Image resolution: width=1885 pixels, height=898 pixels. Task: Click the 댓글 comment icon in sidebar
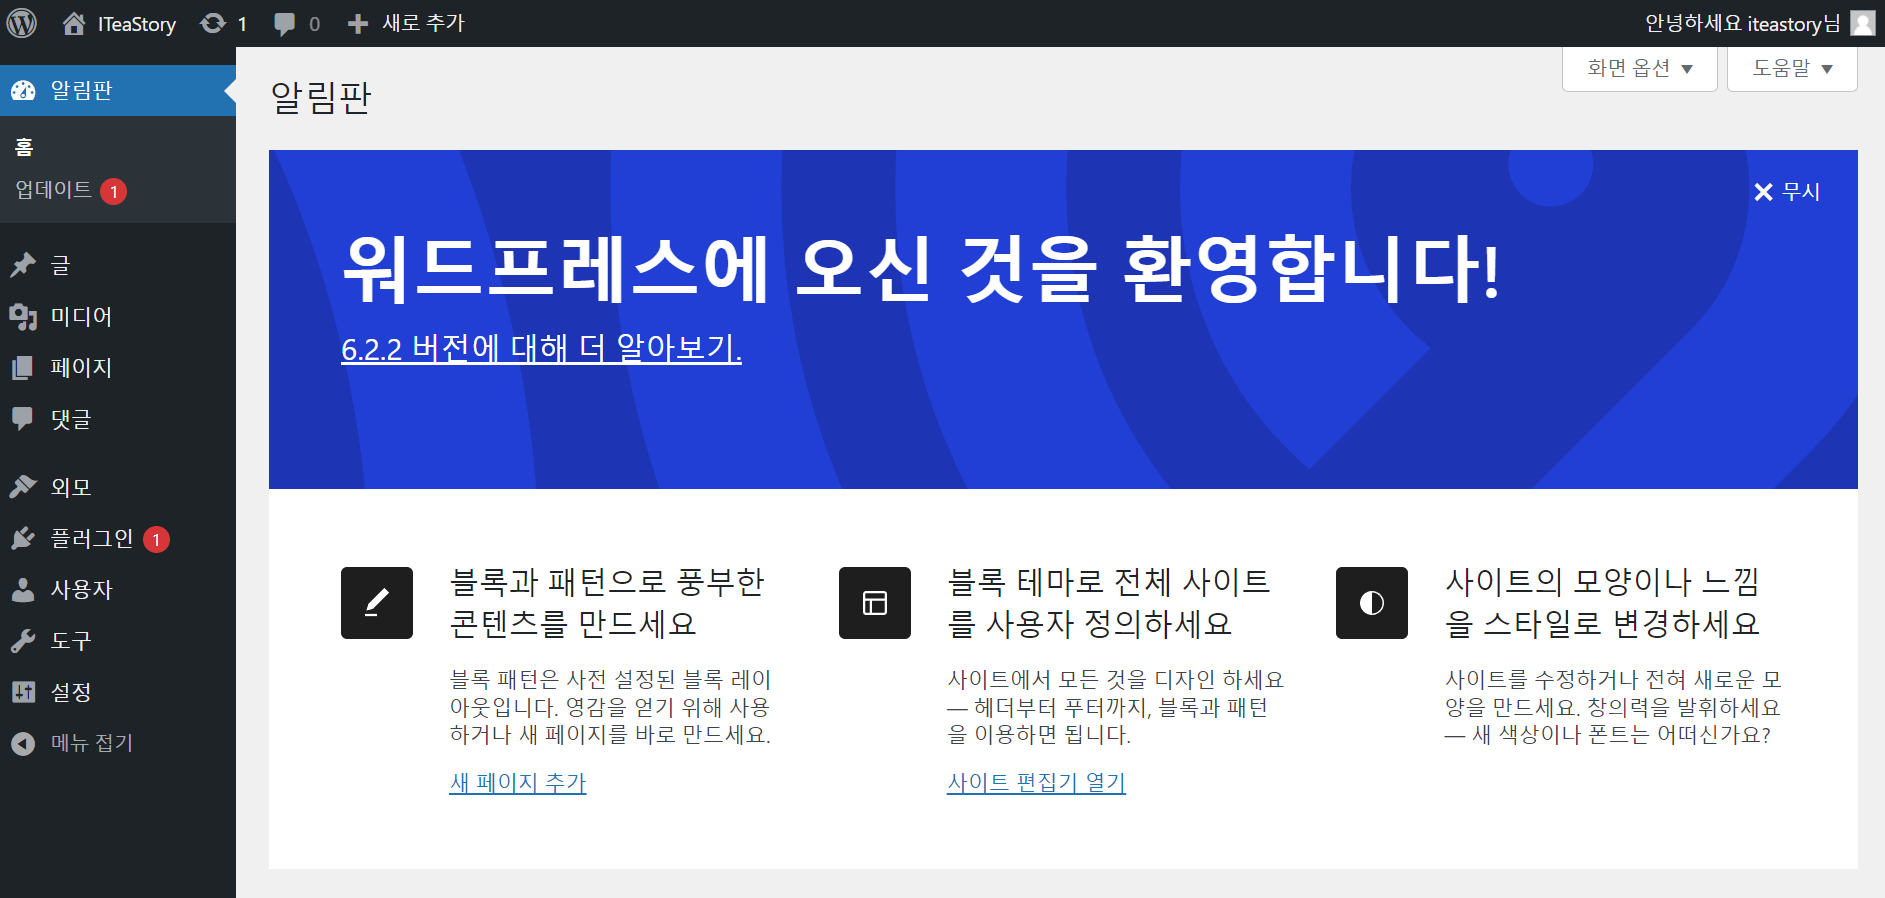pos(23,419)
